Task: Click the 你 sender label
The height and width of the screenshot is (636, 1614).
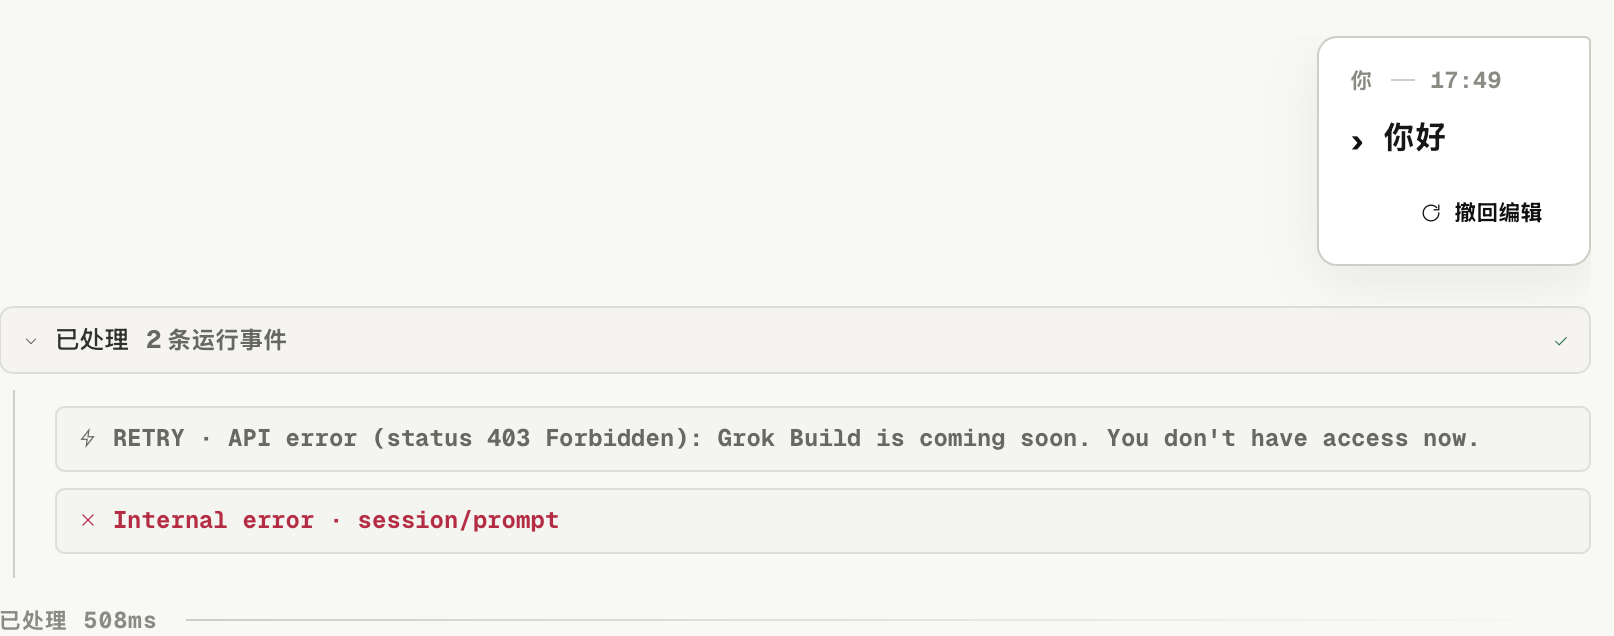Action: [1361, 80]
